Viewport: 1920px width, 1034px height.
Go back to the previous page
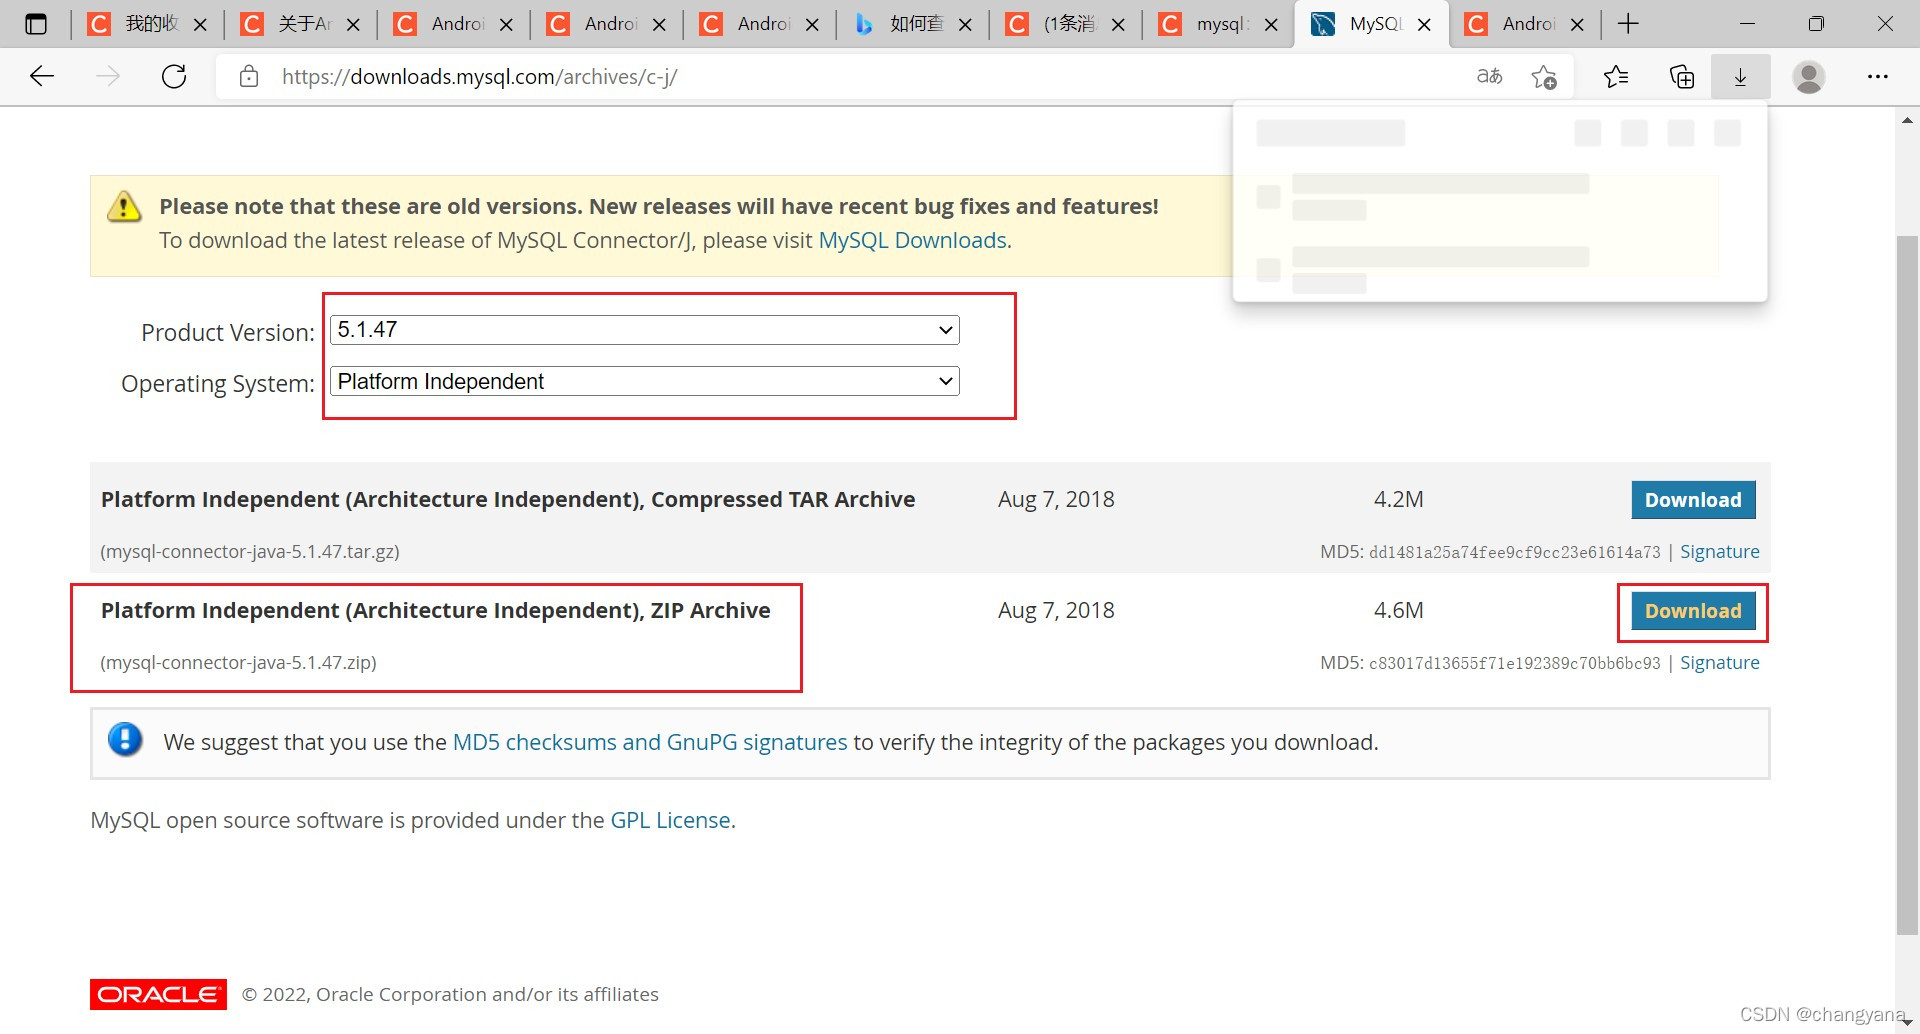(x=42, y=77)
